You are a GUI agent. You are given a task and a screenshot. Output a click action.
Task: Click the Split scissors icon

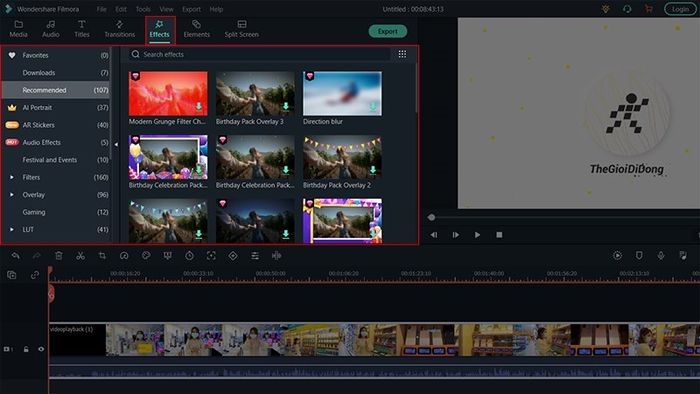pyautogui.click(x=80, y=256)
